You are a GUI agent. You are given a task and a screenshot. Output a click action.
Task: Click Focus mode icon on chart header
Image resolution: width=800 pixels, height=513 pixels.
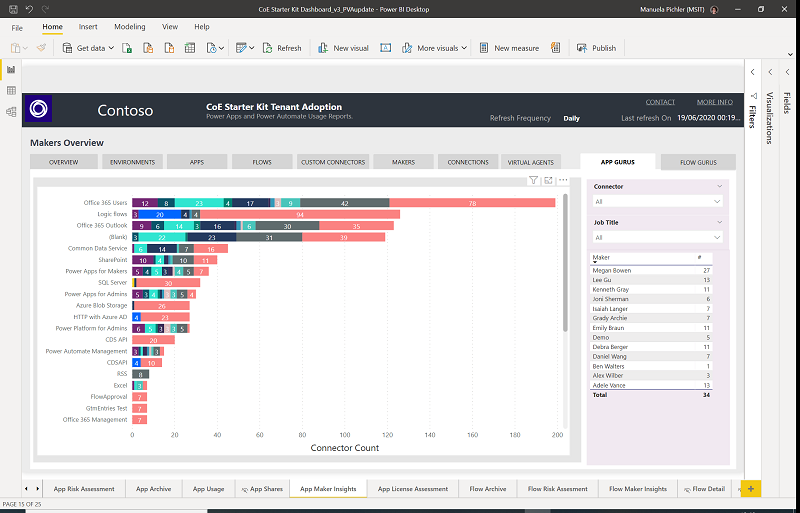(548, 180)
